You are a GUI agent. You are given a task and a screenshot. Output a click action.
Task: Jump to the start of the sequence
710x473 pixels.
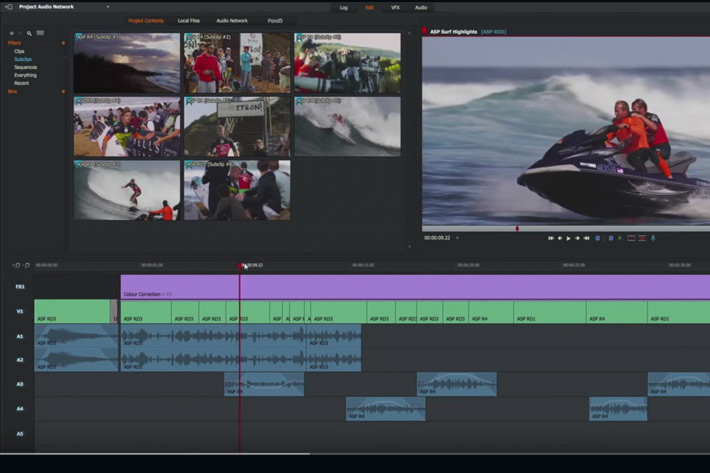[550, 238]
